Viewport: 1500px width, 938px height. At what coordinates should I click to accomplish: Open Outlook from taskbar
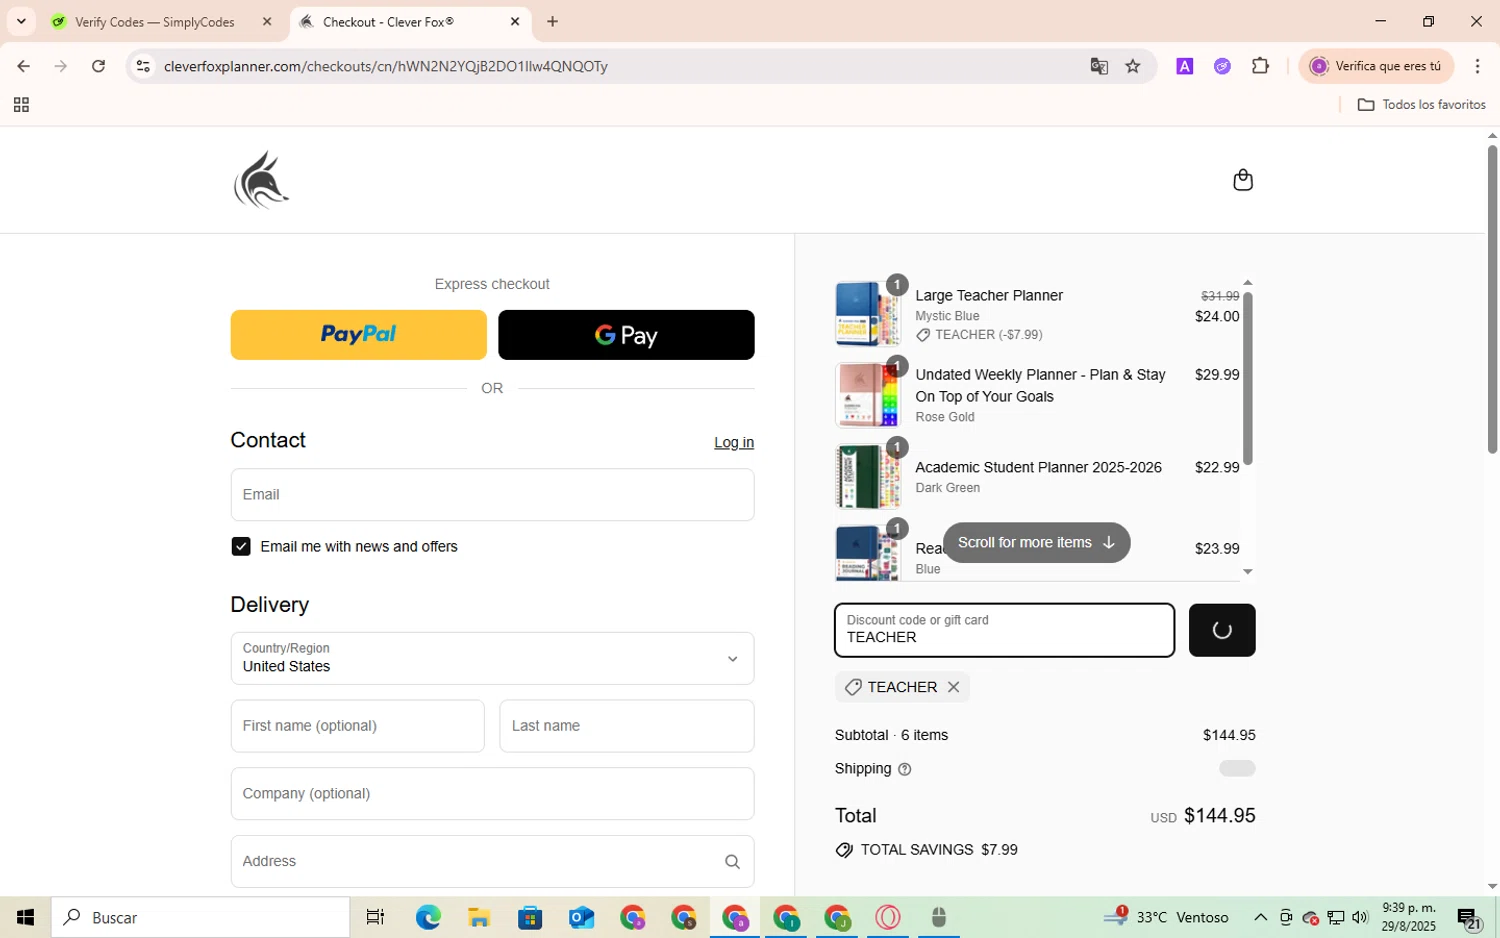(x=581, y=917)
